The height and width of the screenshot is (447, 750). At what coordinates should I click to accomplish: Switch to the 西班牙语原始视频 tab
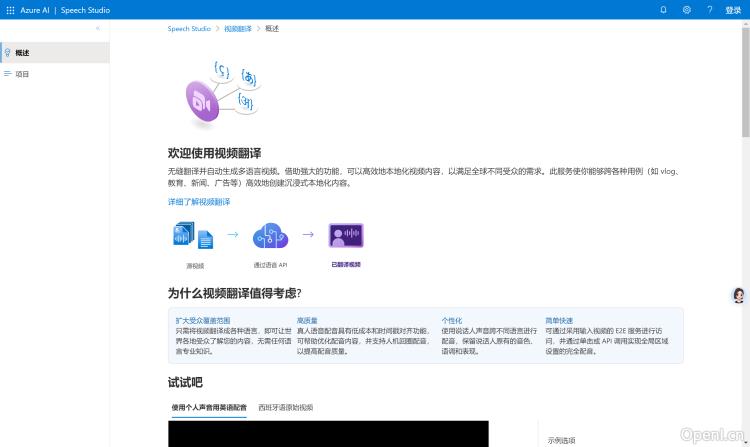click(285, 408)
